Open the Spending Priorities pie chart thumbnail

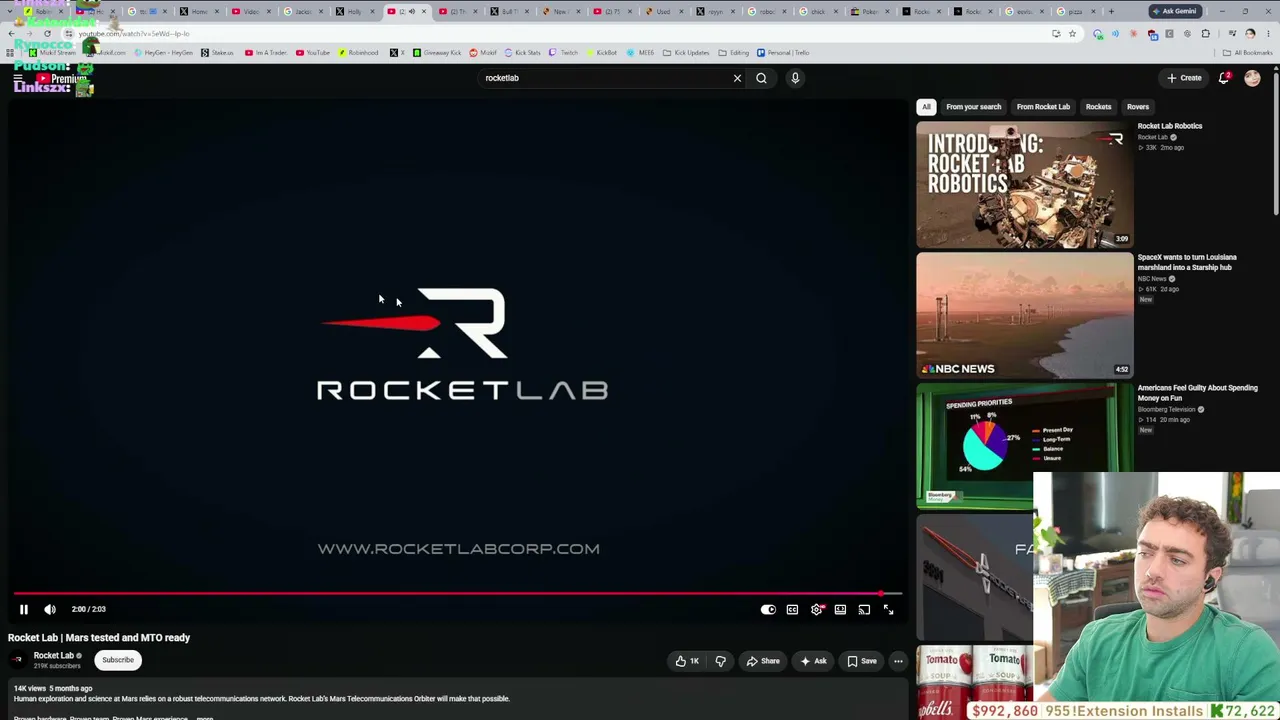[1025, 446]
